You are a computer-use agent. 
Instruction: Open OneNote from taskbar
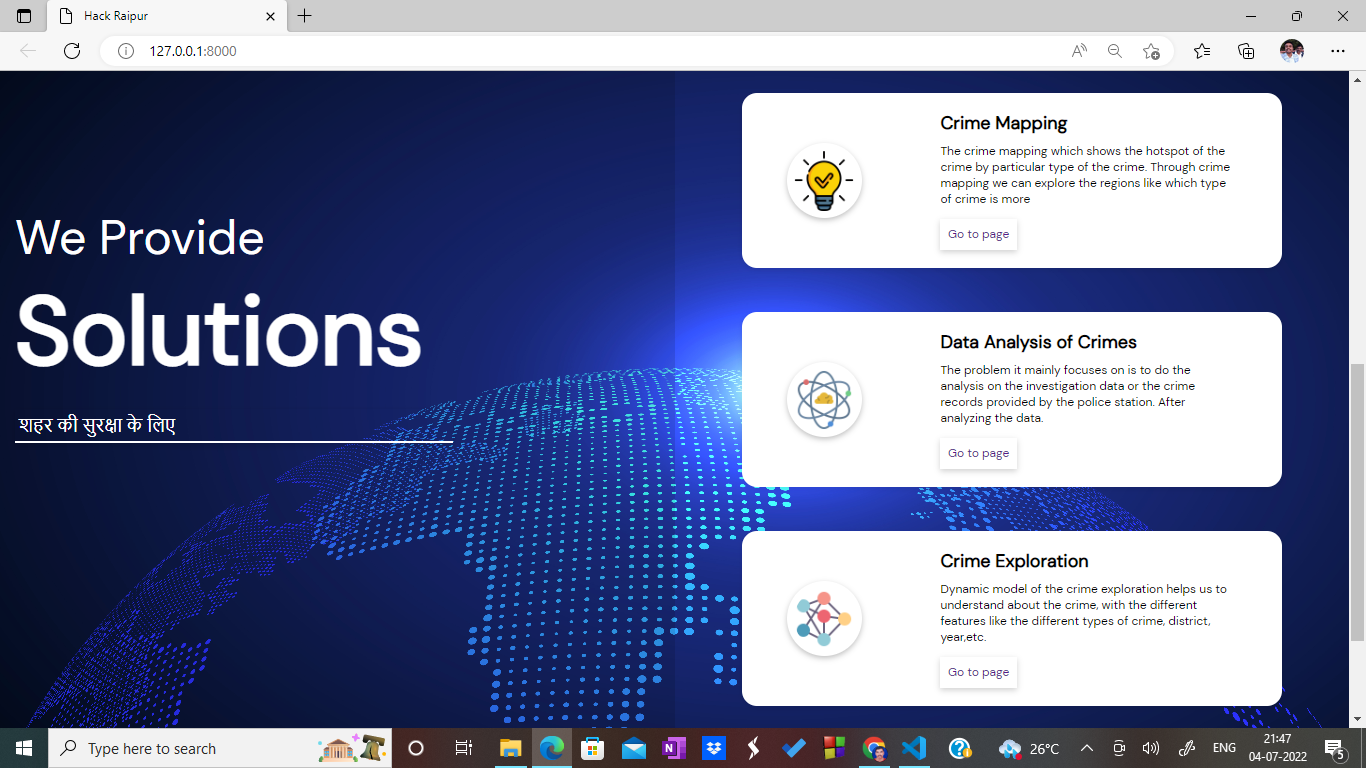tap(673, 748)
